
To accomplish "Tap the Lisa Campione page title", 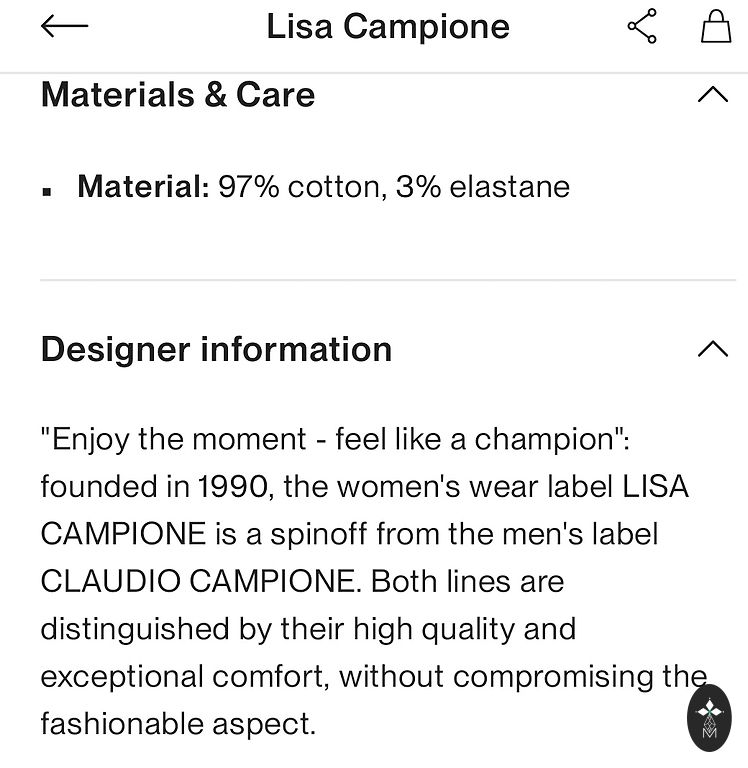I will (x=388, y=27).
